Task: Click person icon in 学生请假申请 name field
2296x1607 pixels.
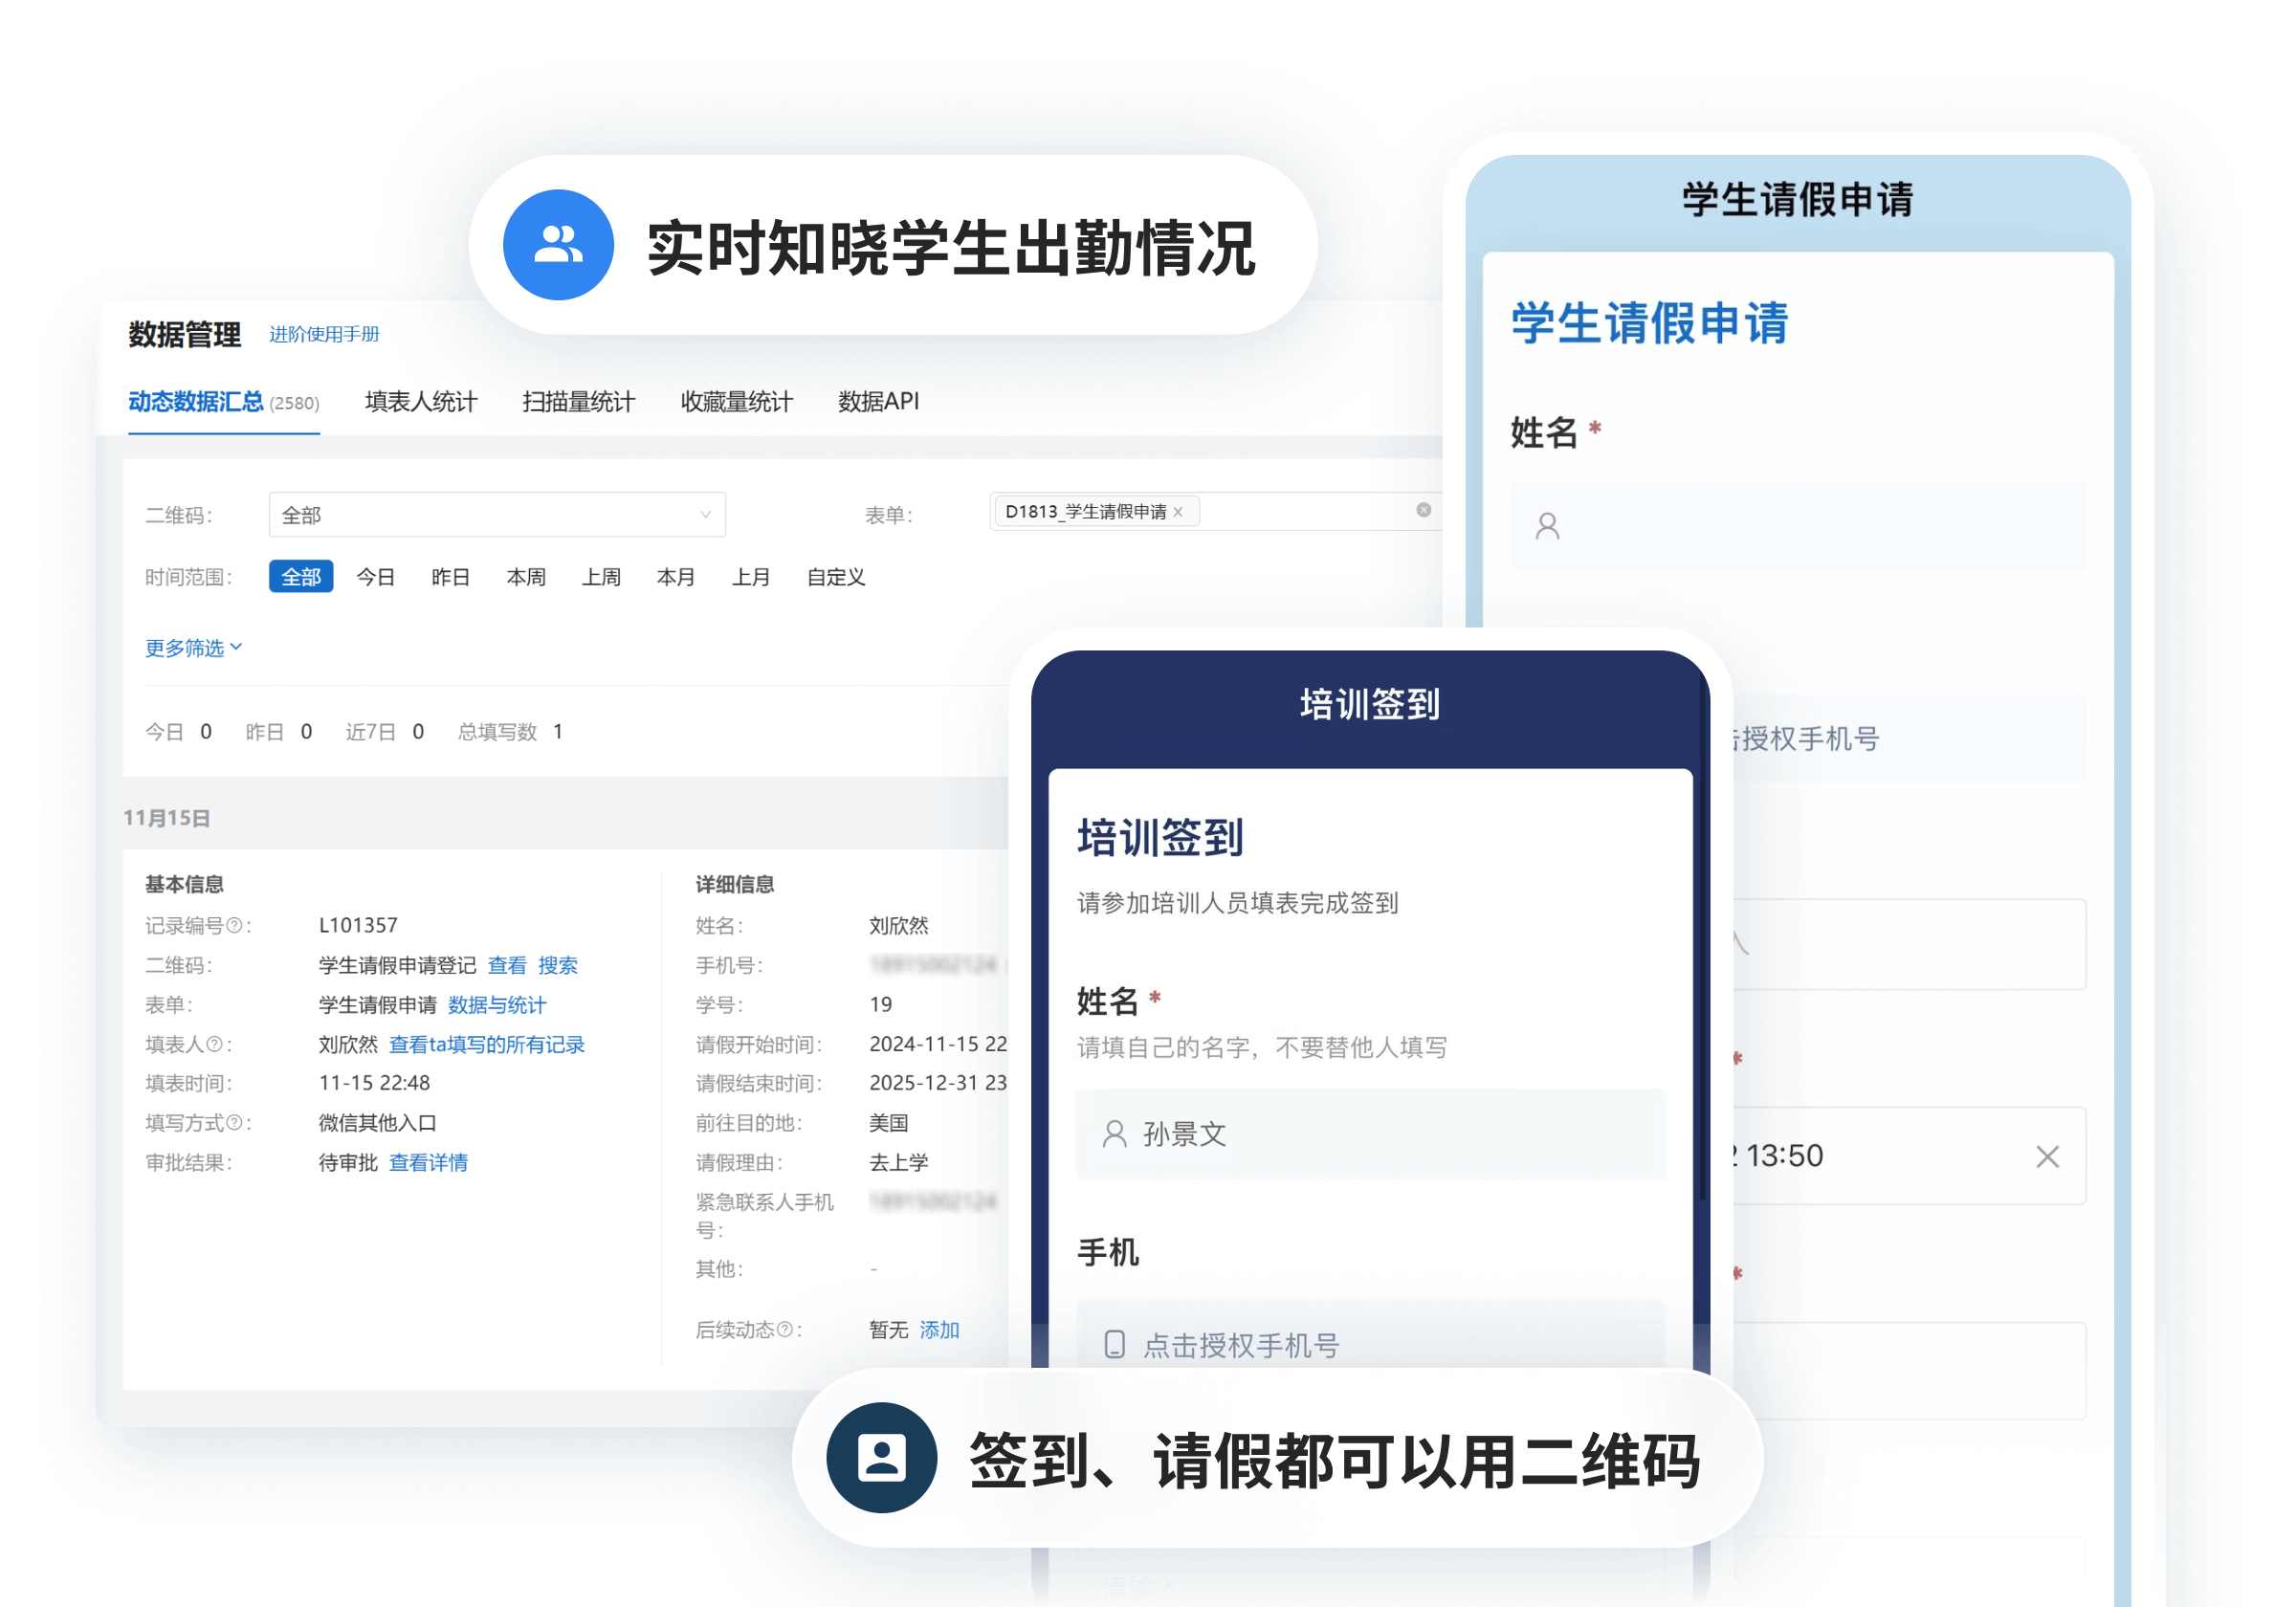Action: pos(1547,526)
